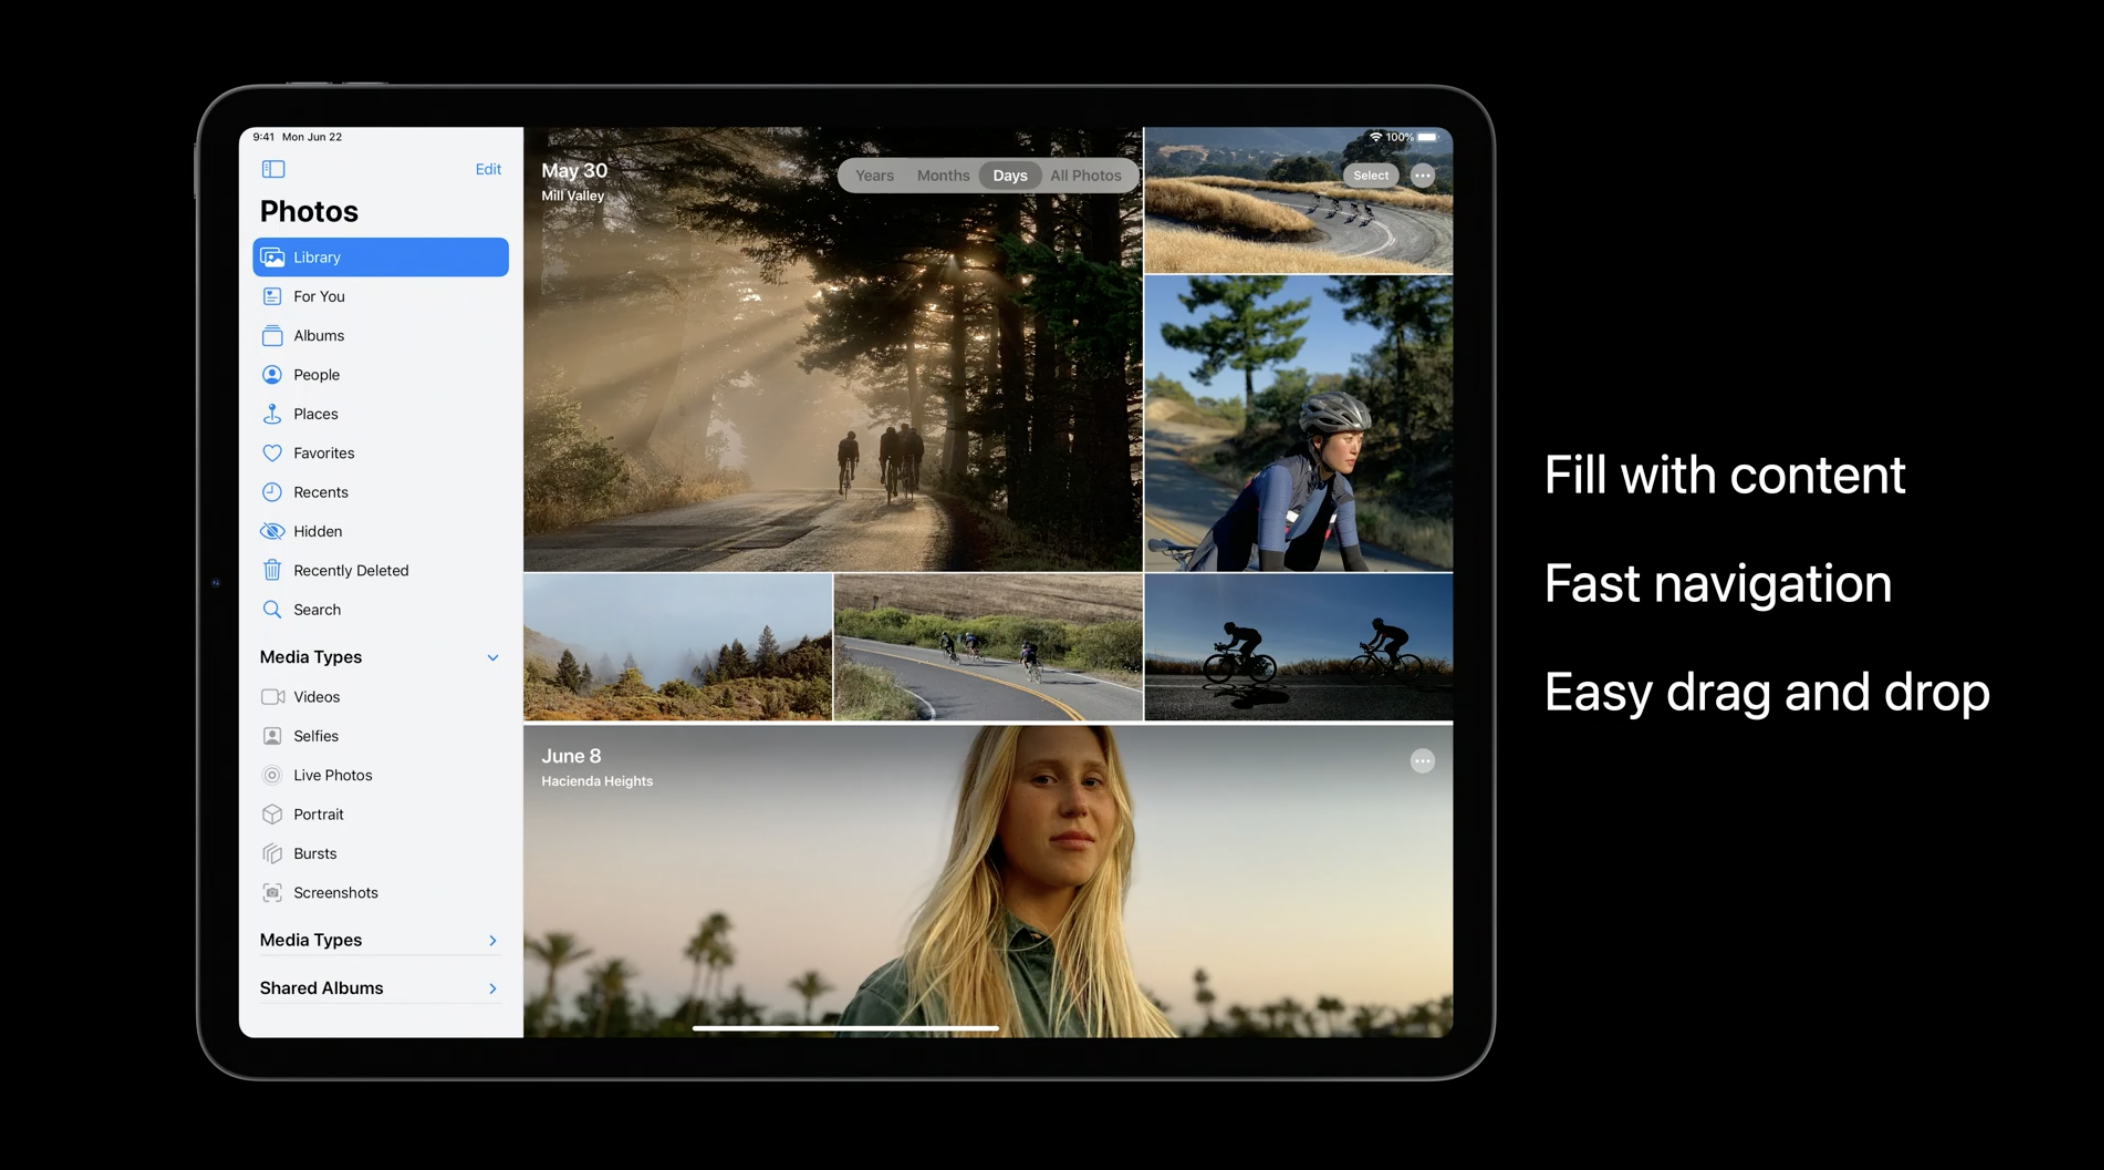This screenshot has height=1170, width=2104.
Task: Open Recently Deleted trash icon
Action: click(272, 570)
